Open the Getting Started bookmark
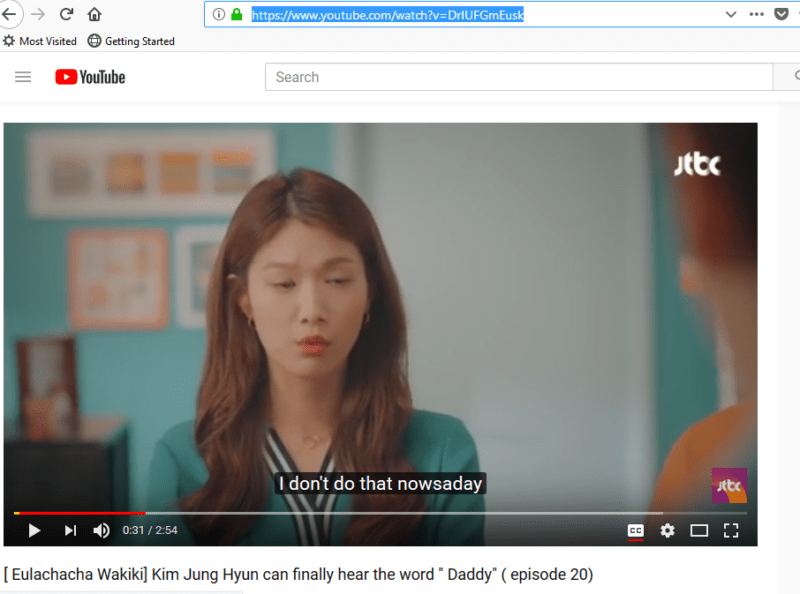The width and height of the screenshot is (800, 594). [131, 41]
